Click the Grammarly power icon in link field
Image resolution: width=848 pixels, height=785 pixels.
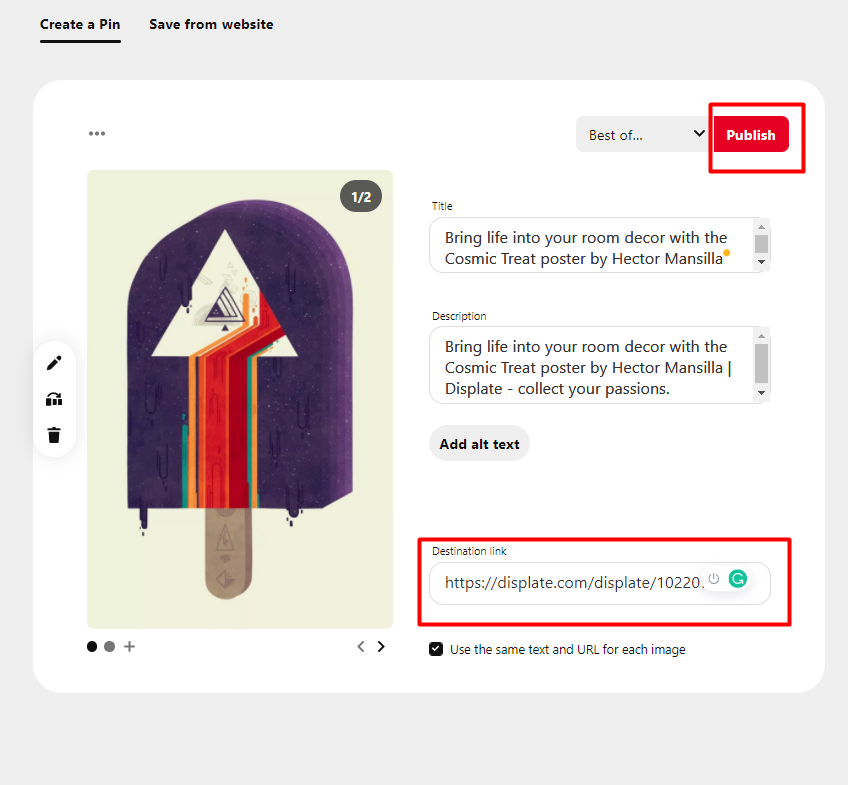point(714,578)
